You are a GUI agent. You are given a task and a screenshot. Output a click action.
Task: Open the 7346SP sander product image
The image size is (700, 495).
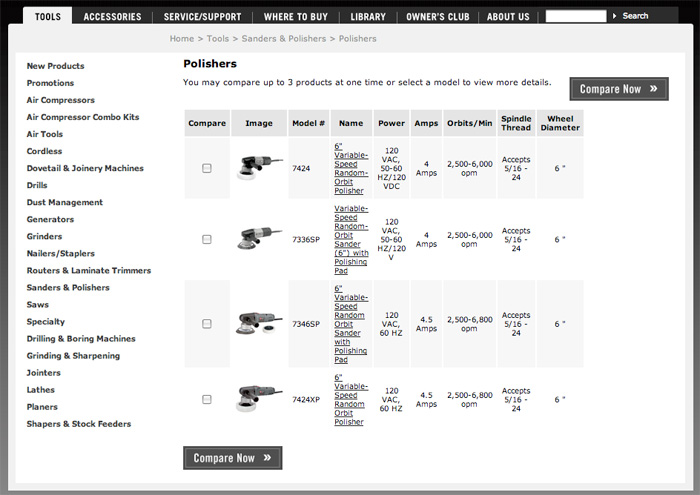coord(259,323)
